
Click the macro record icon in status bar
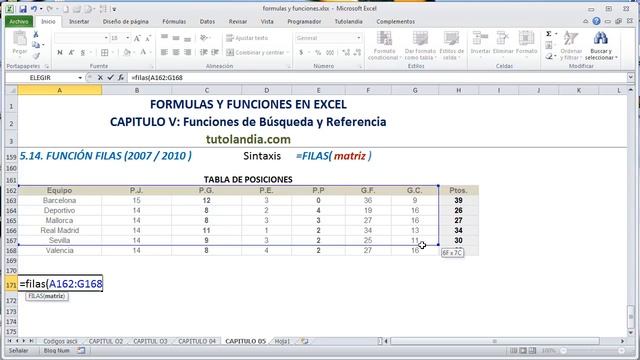tap(81, 351)
